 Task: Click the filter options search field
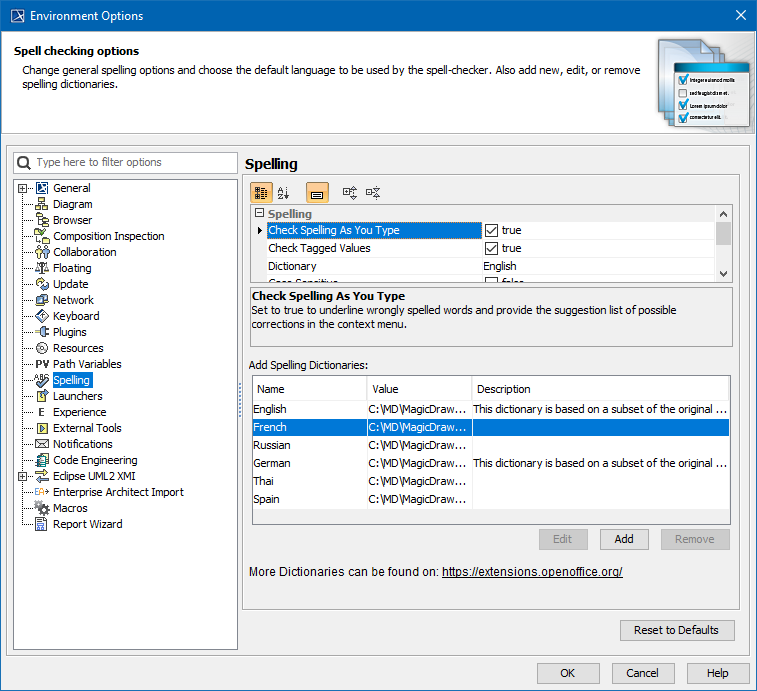134,162
